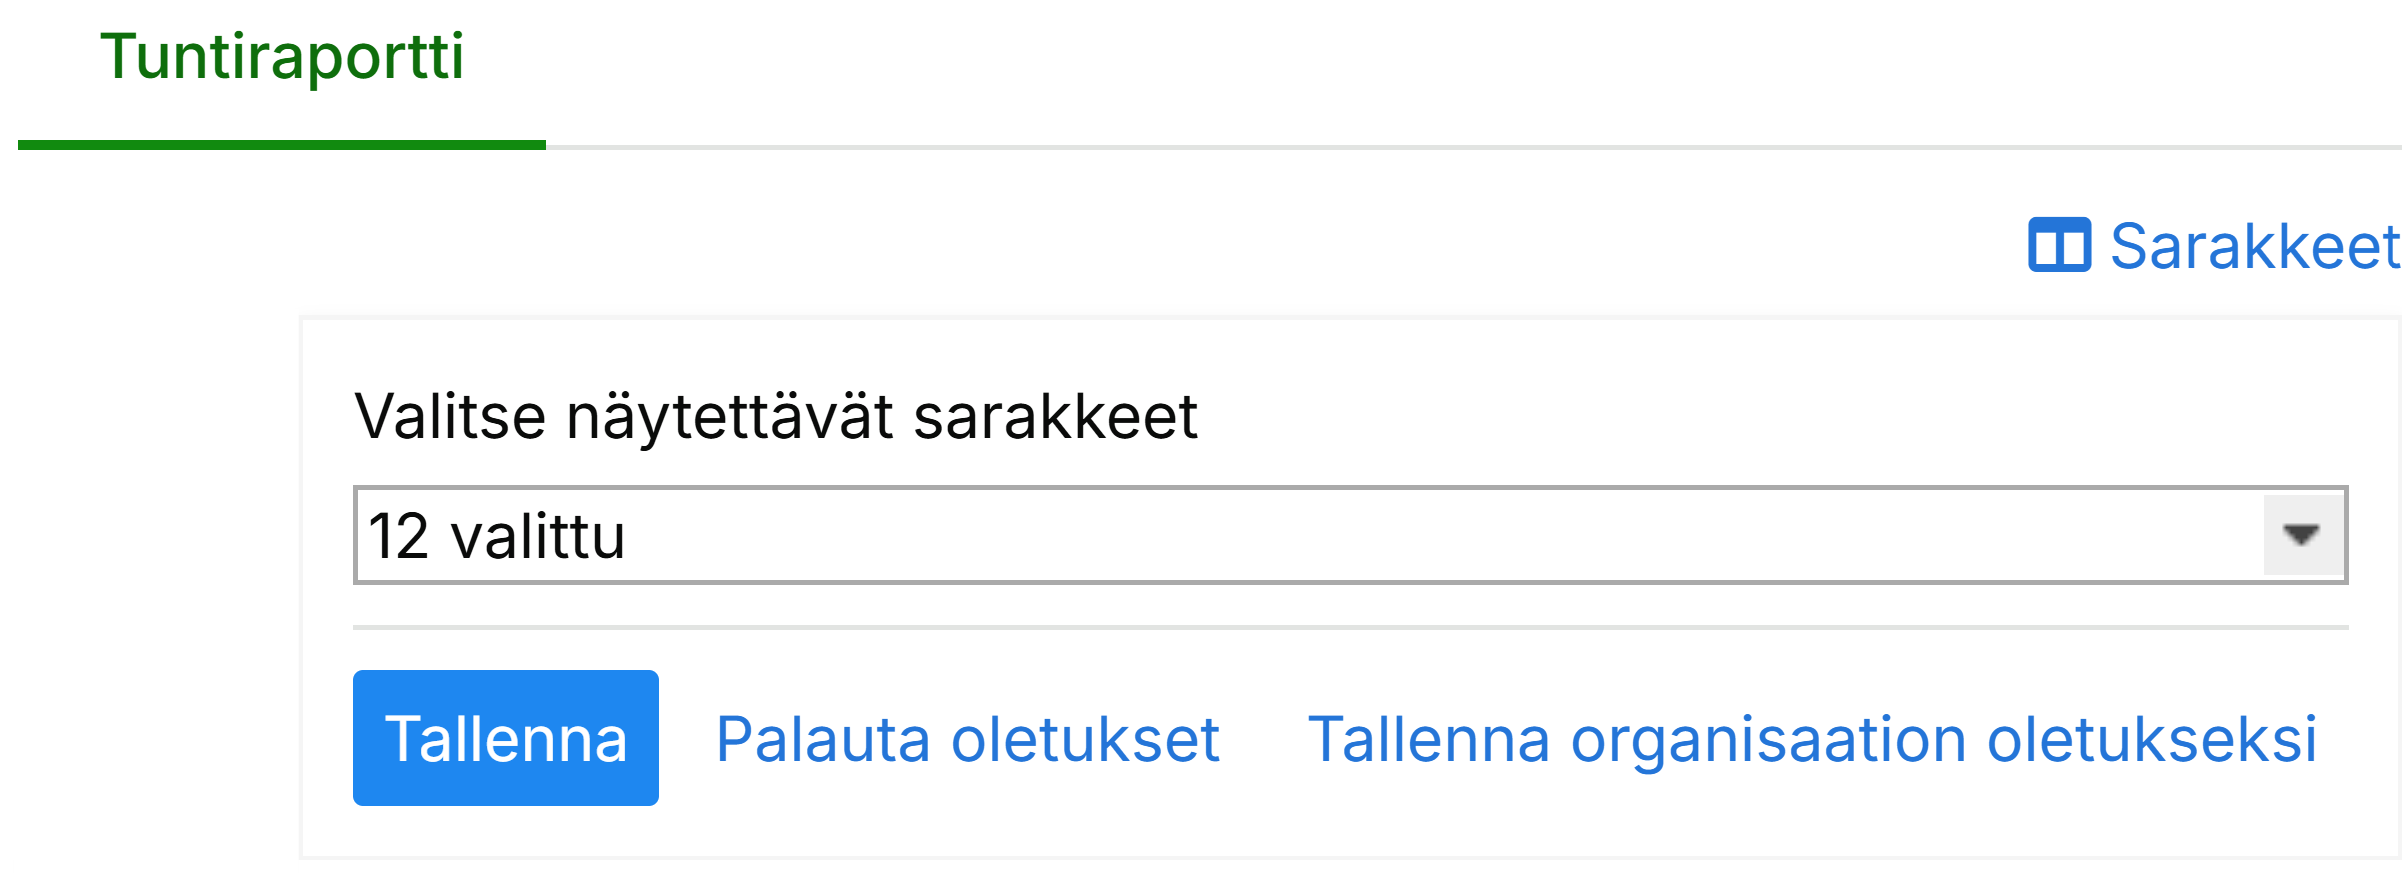Screen dimensions: 2402x874
Task: Open the '12 valittu' column selector field
Action: coord(1300,535)
